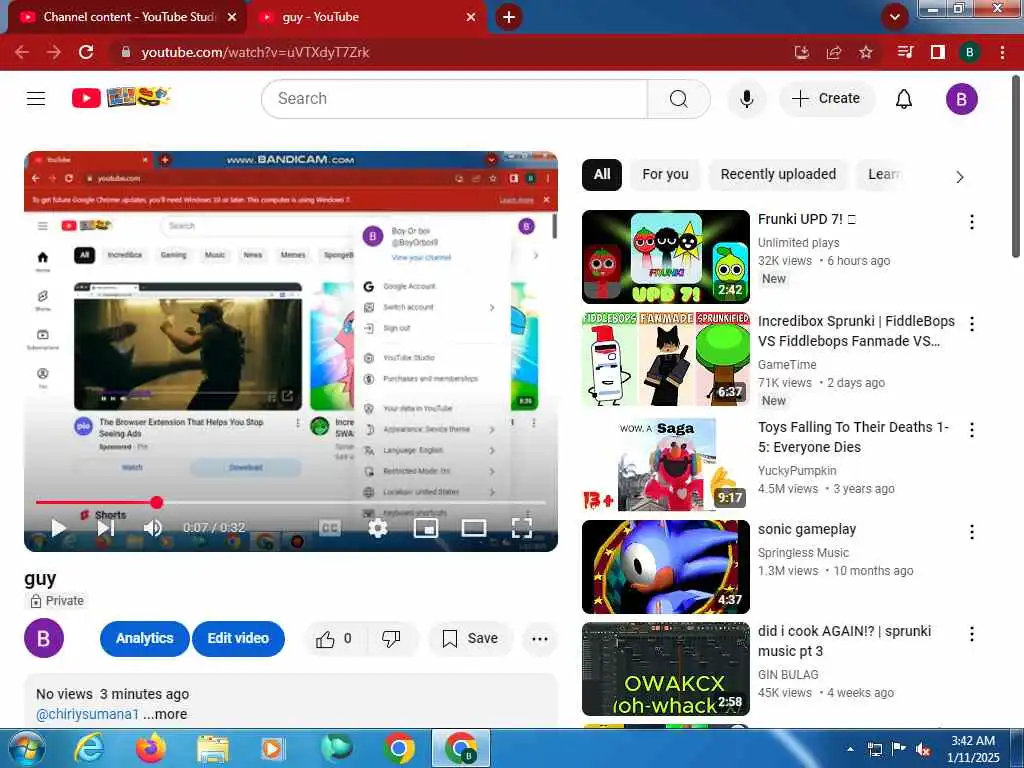The height and width of the screenshot is (768, 1024).
Task: Open Chrome three-dot menu
Action: pos(1002,52)
